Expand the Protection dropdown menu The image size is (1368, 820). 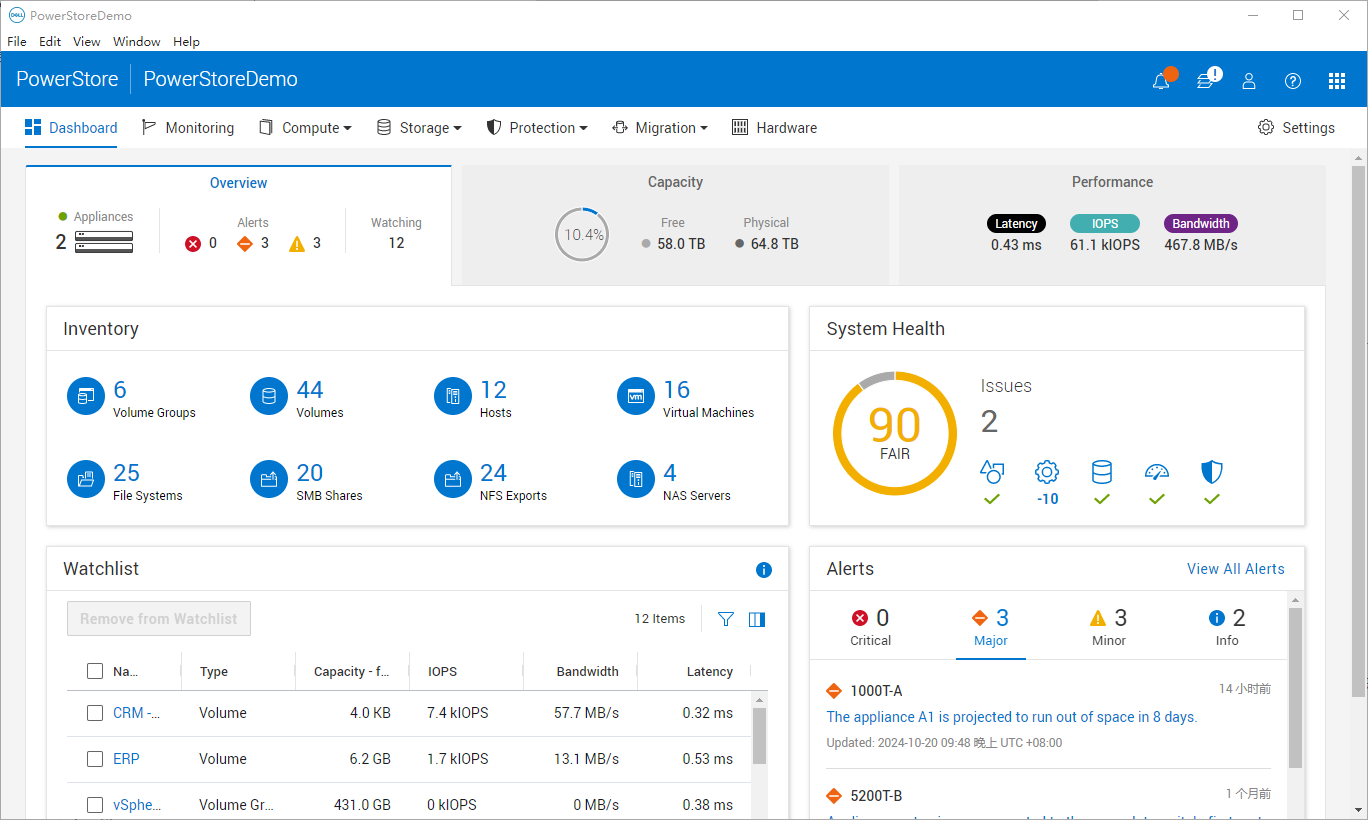pyautogui.click(x=537, y=128)
